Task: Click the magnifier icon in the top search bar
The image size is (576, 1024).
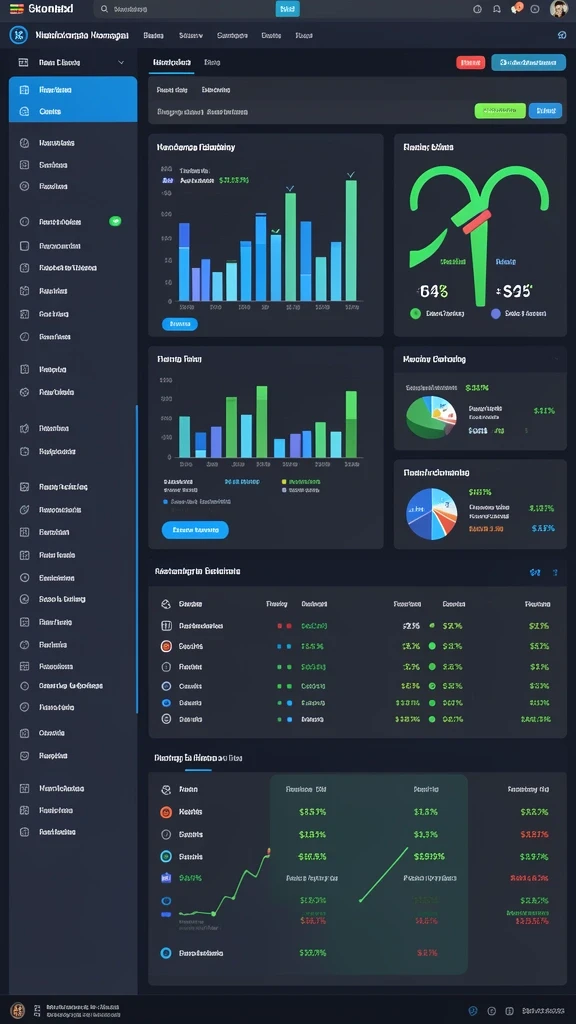Action: point(104,9)
